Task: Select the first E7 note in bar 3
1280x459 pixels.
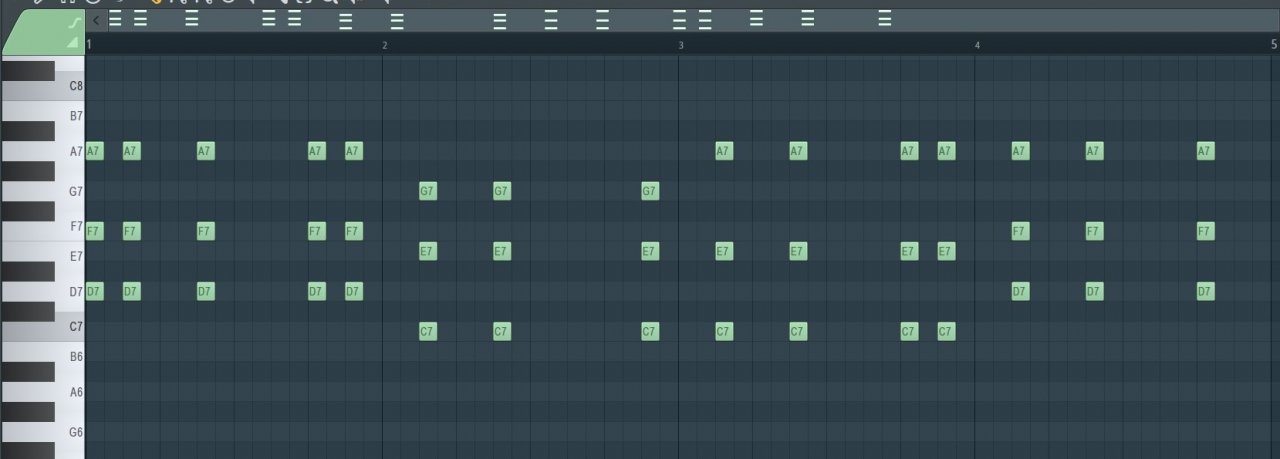Action: 724,251
